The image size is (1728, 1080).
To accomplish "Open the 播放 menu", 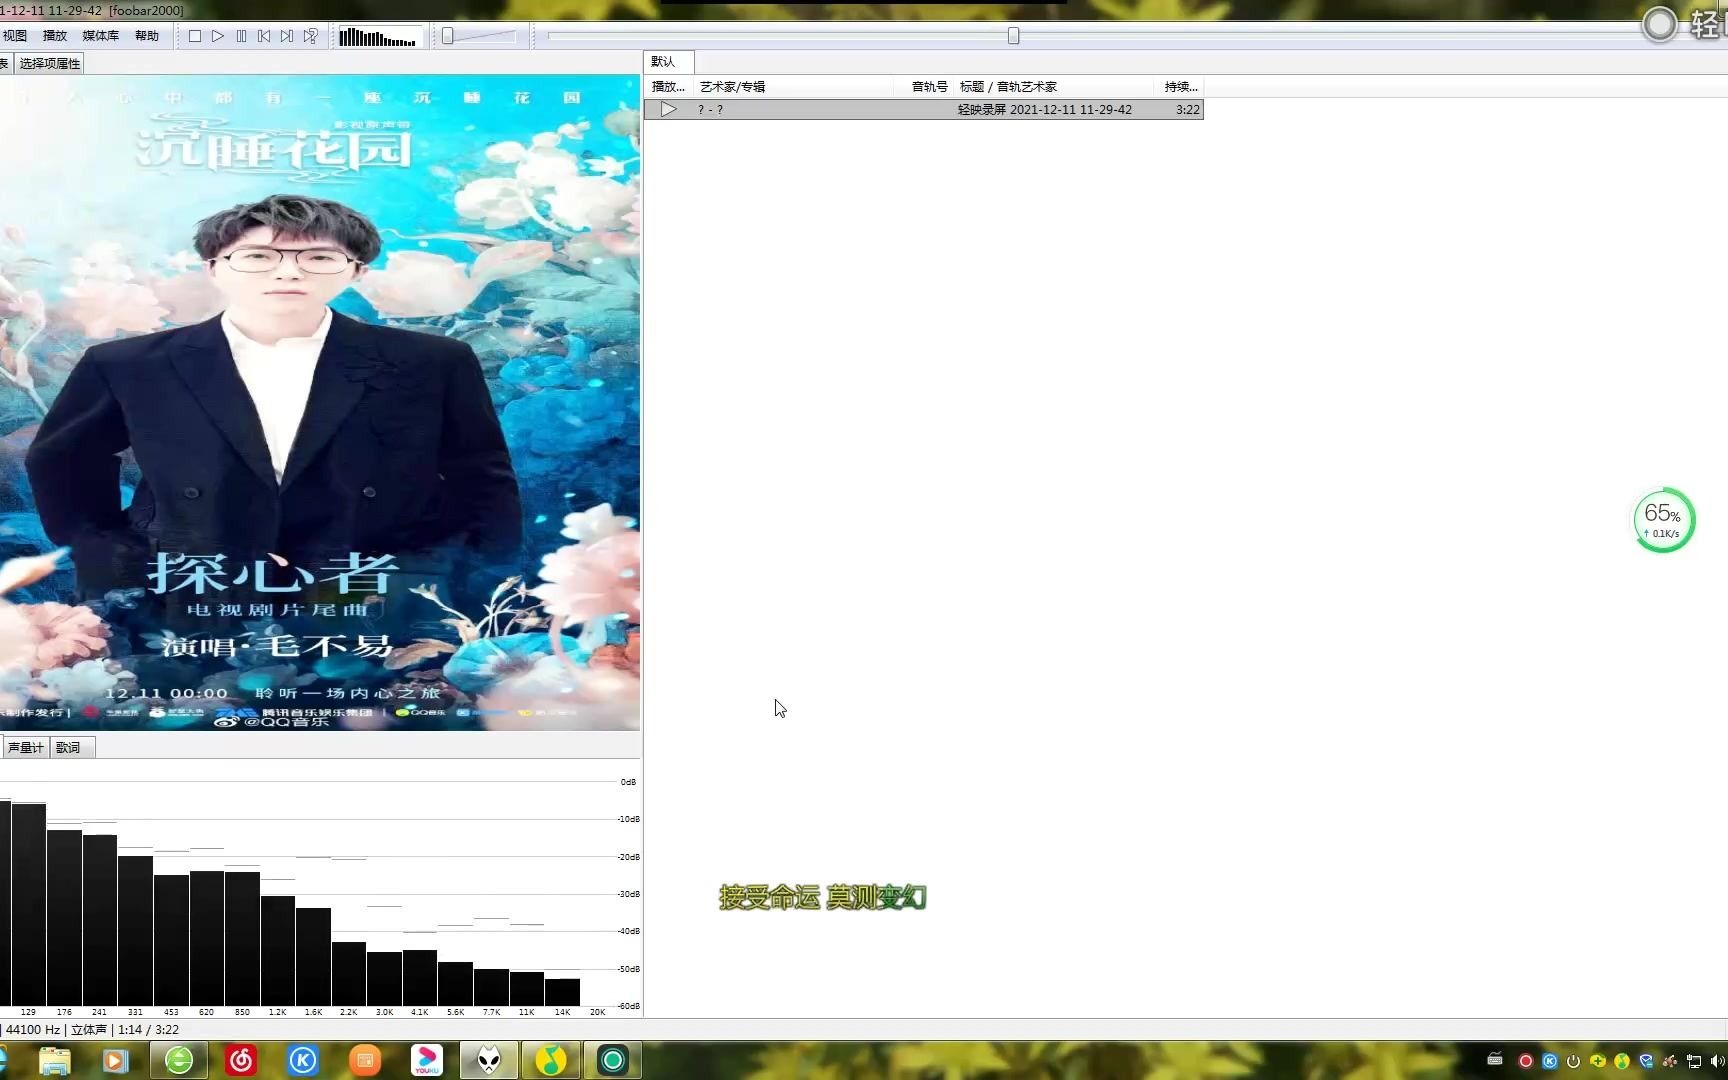I will pyautogui.click(x=55, y=36).
